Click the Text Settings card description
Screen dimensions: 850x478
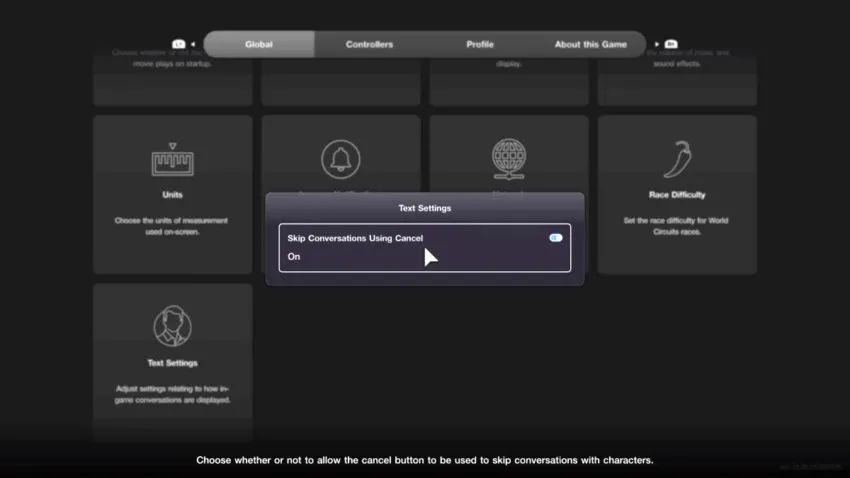point(172,393)
